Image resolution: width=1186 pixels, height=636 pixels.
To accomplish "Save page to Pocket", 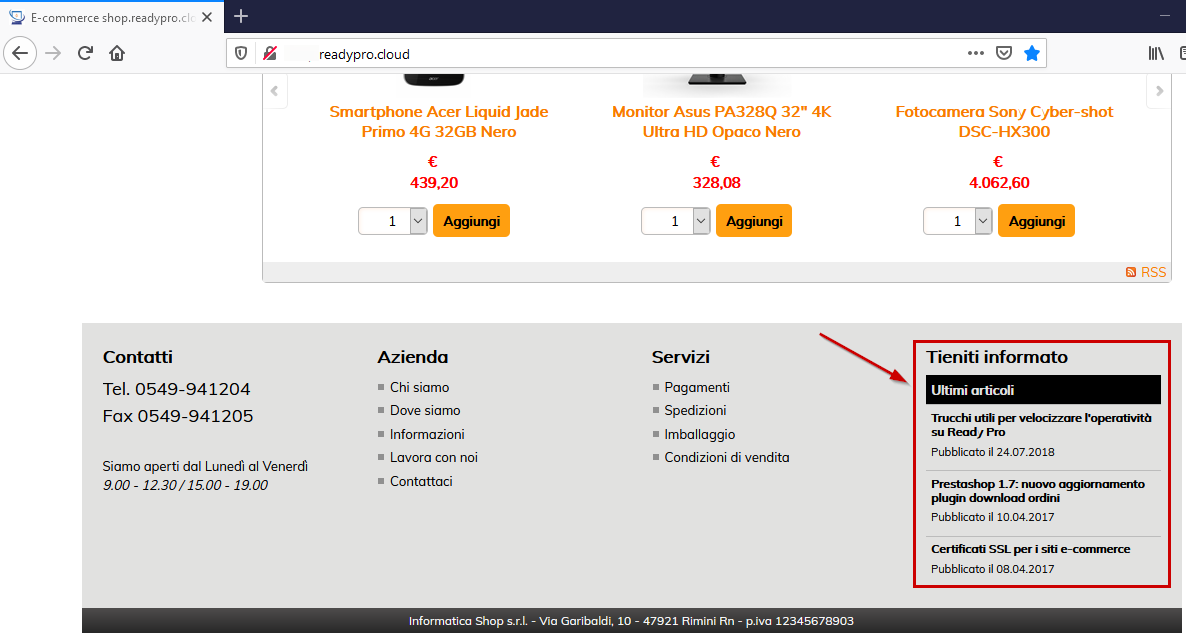I will click(1004, 53).
